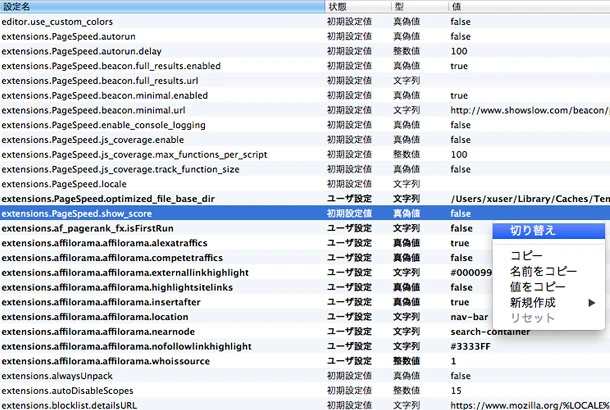Select extensions.PageSpeed.autorun row
This screenshot has width=610, height=410.
(305, 37)
